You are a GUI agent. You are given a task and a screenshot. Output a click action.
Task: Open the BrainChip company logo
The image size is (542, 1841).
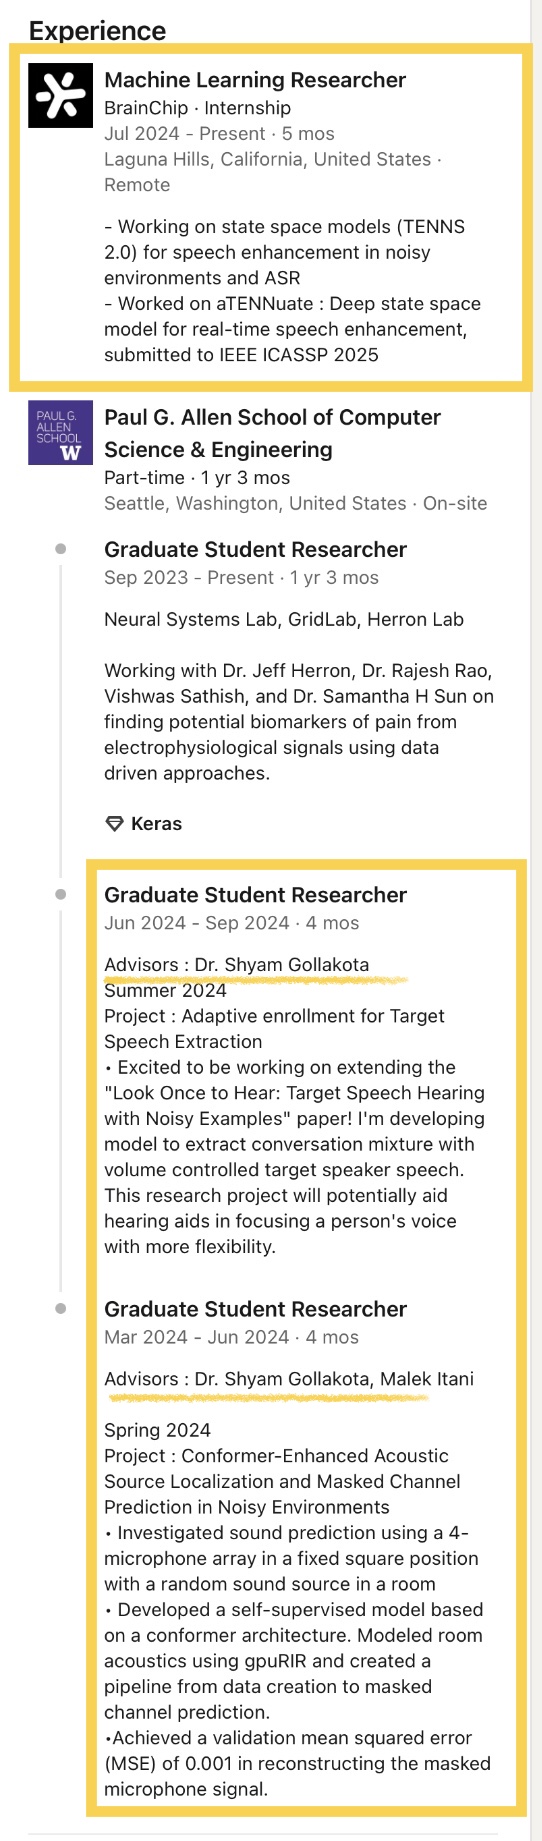(60, 95)
